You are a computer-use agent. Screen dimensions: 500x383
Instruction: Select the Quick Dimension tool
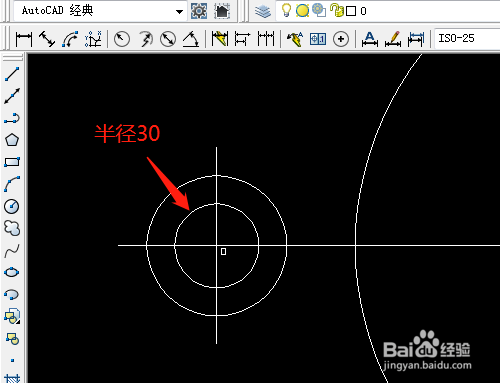220,39
